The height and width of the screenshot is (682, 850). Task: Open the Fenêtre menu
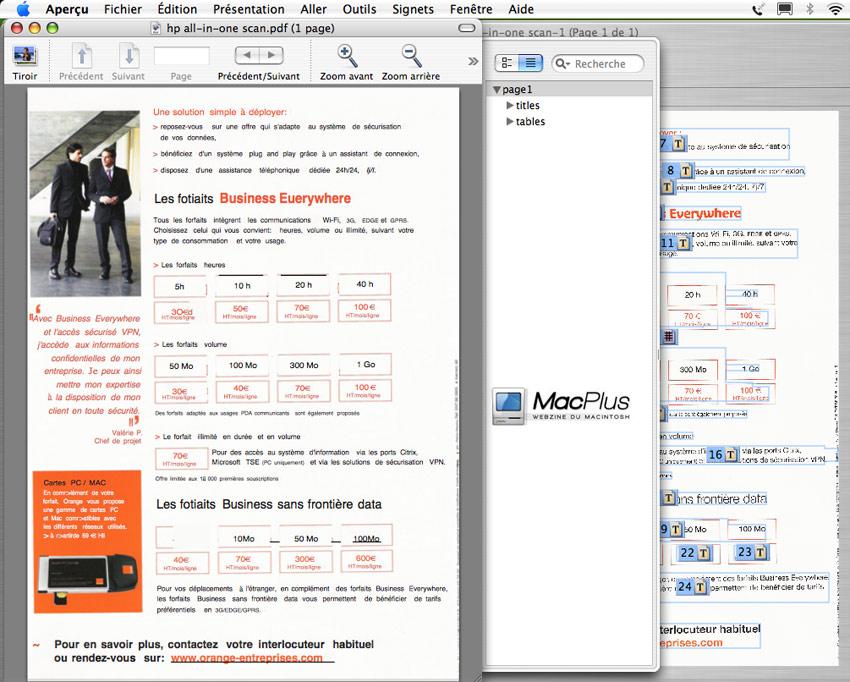pos(471,9)
